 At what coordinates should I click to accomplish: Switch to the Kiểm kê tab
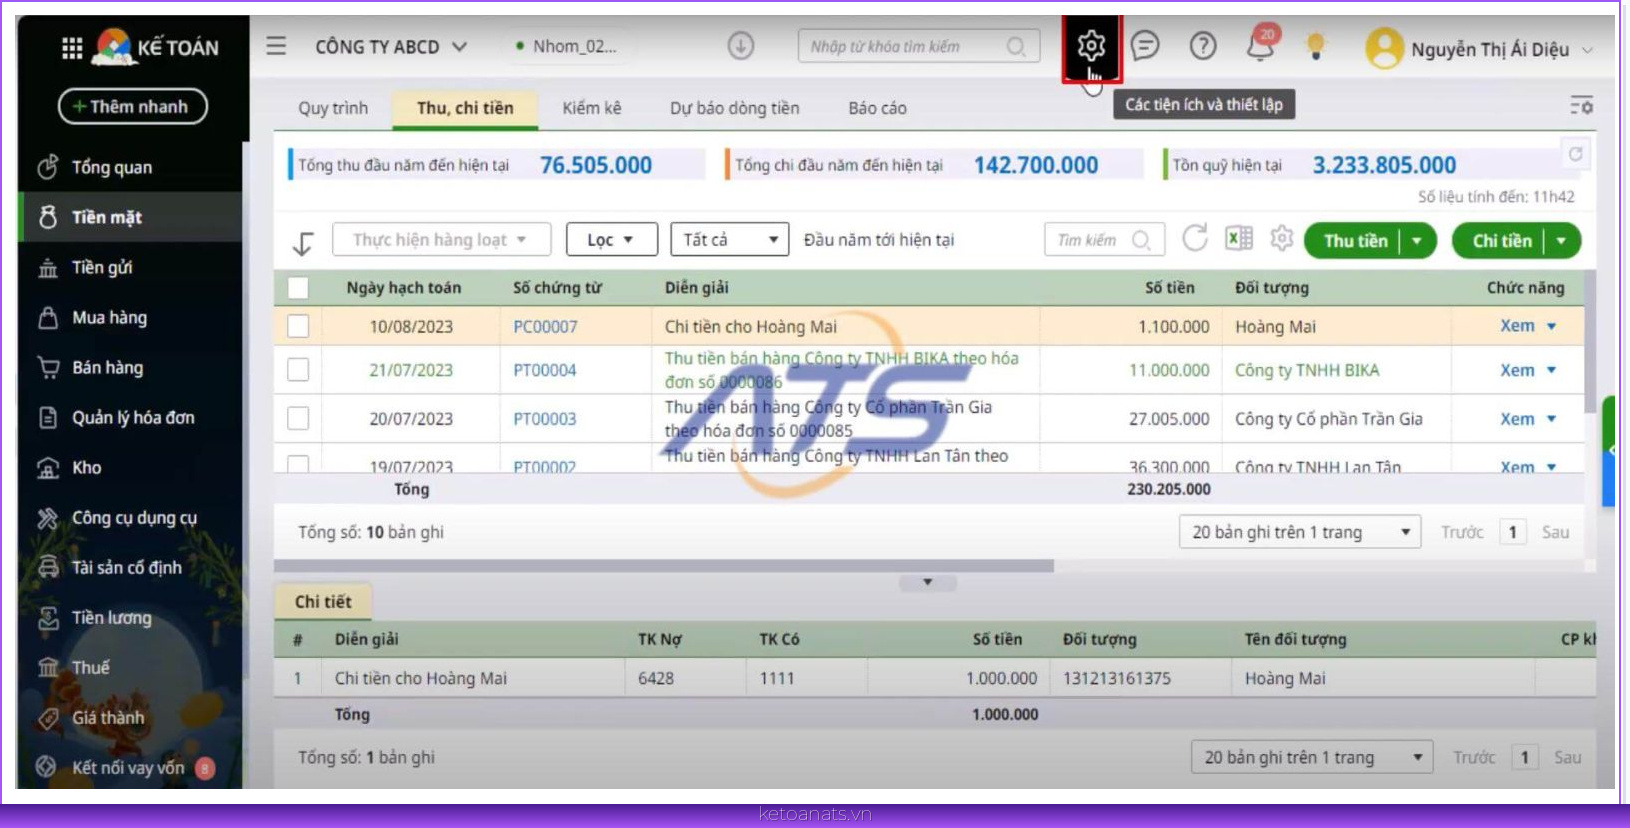point(592,108)
